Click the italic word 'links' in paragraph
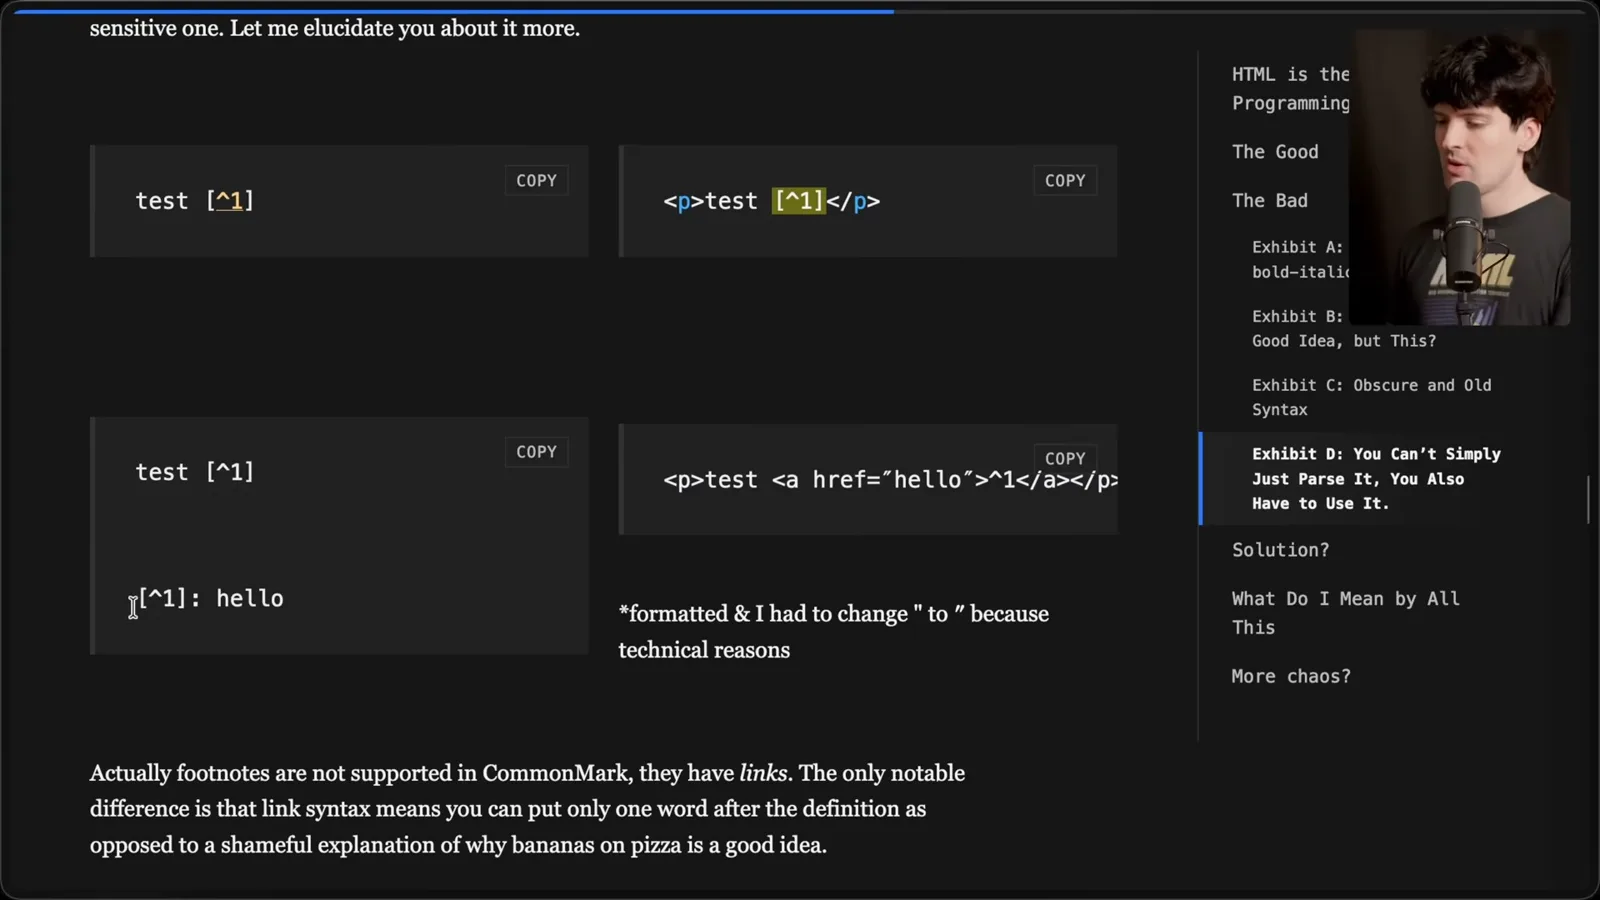The height and width of the screenshot is (900, 1600). pos(764,773)
